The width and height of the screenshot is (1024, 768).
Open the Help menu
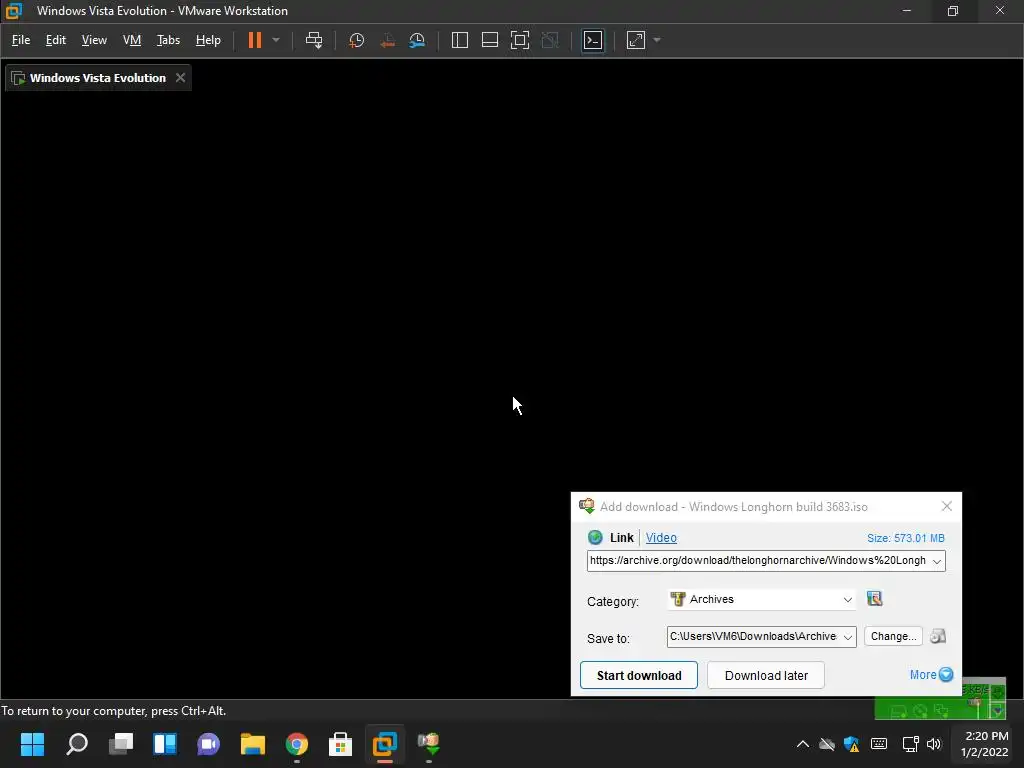pyautogui.click(x=208, y=40)
